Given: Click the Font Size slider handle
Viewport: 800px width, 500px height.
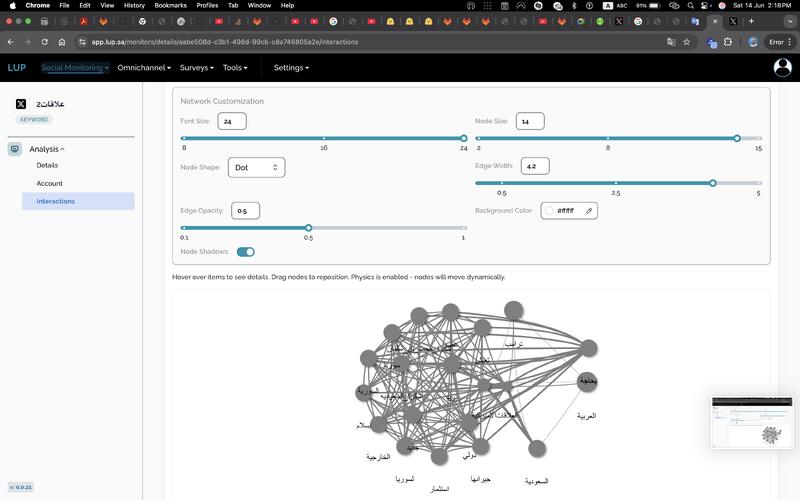Looking at the screenshot, I should coord(463,138).
